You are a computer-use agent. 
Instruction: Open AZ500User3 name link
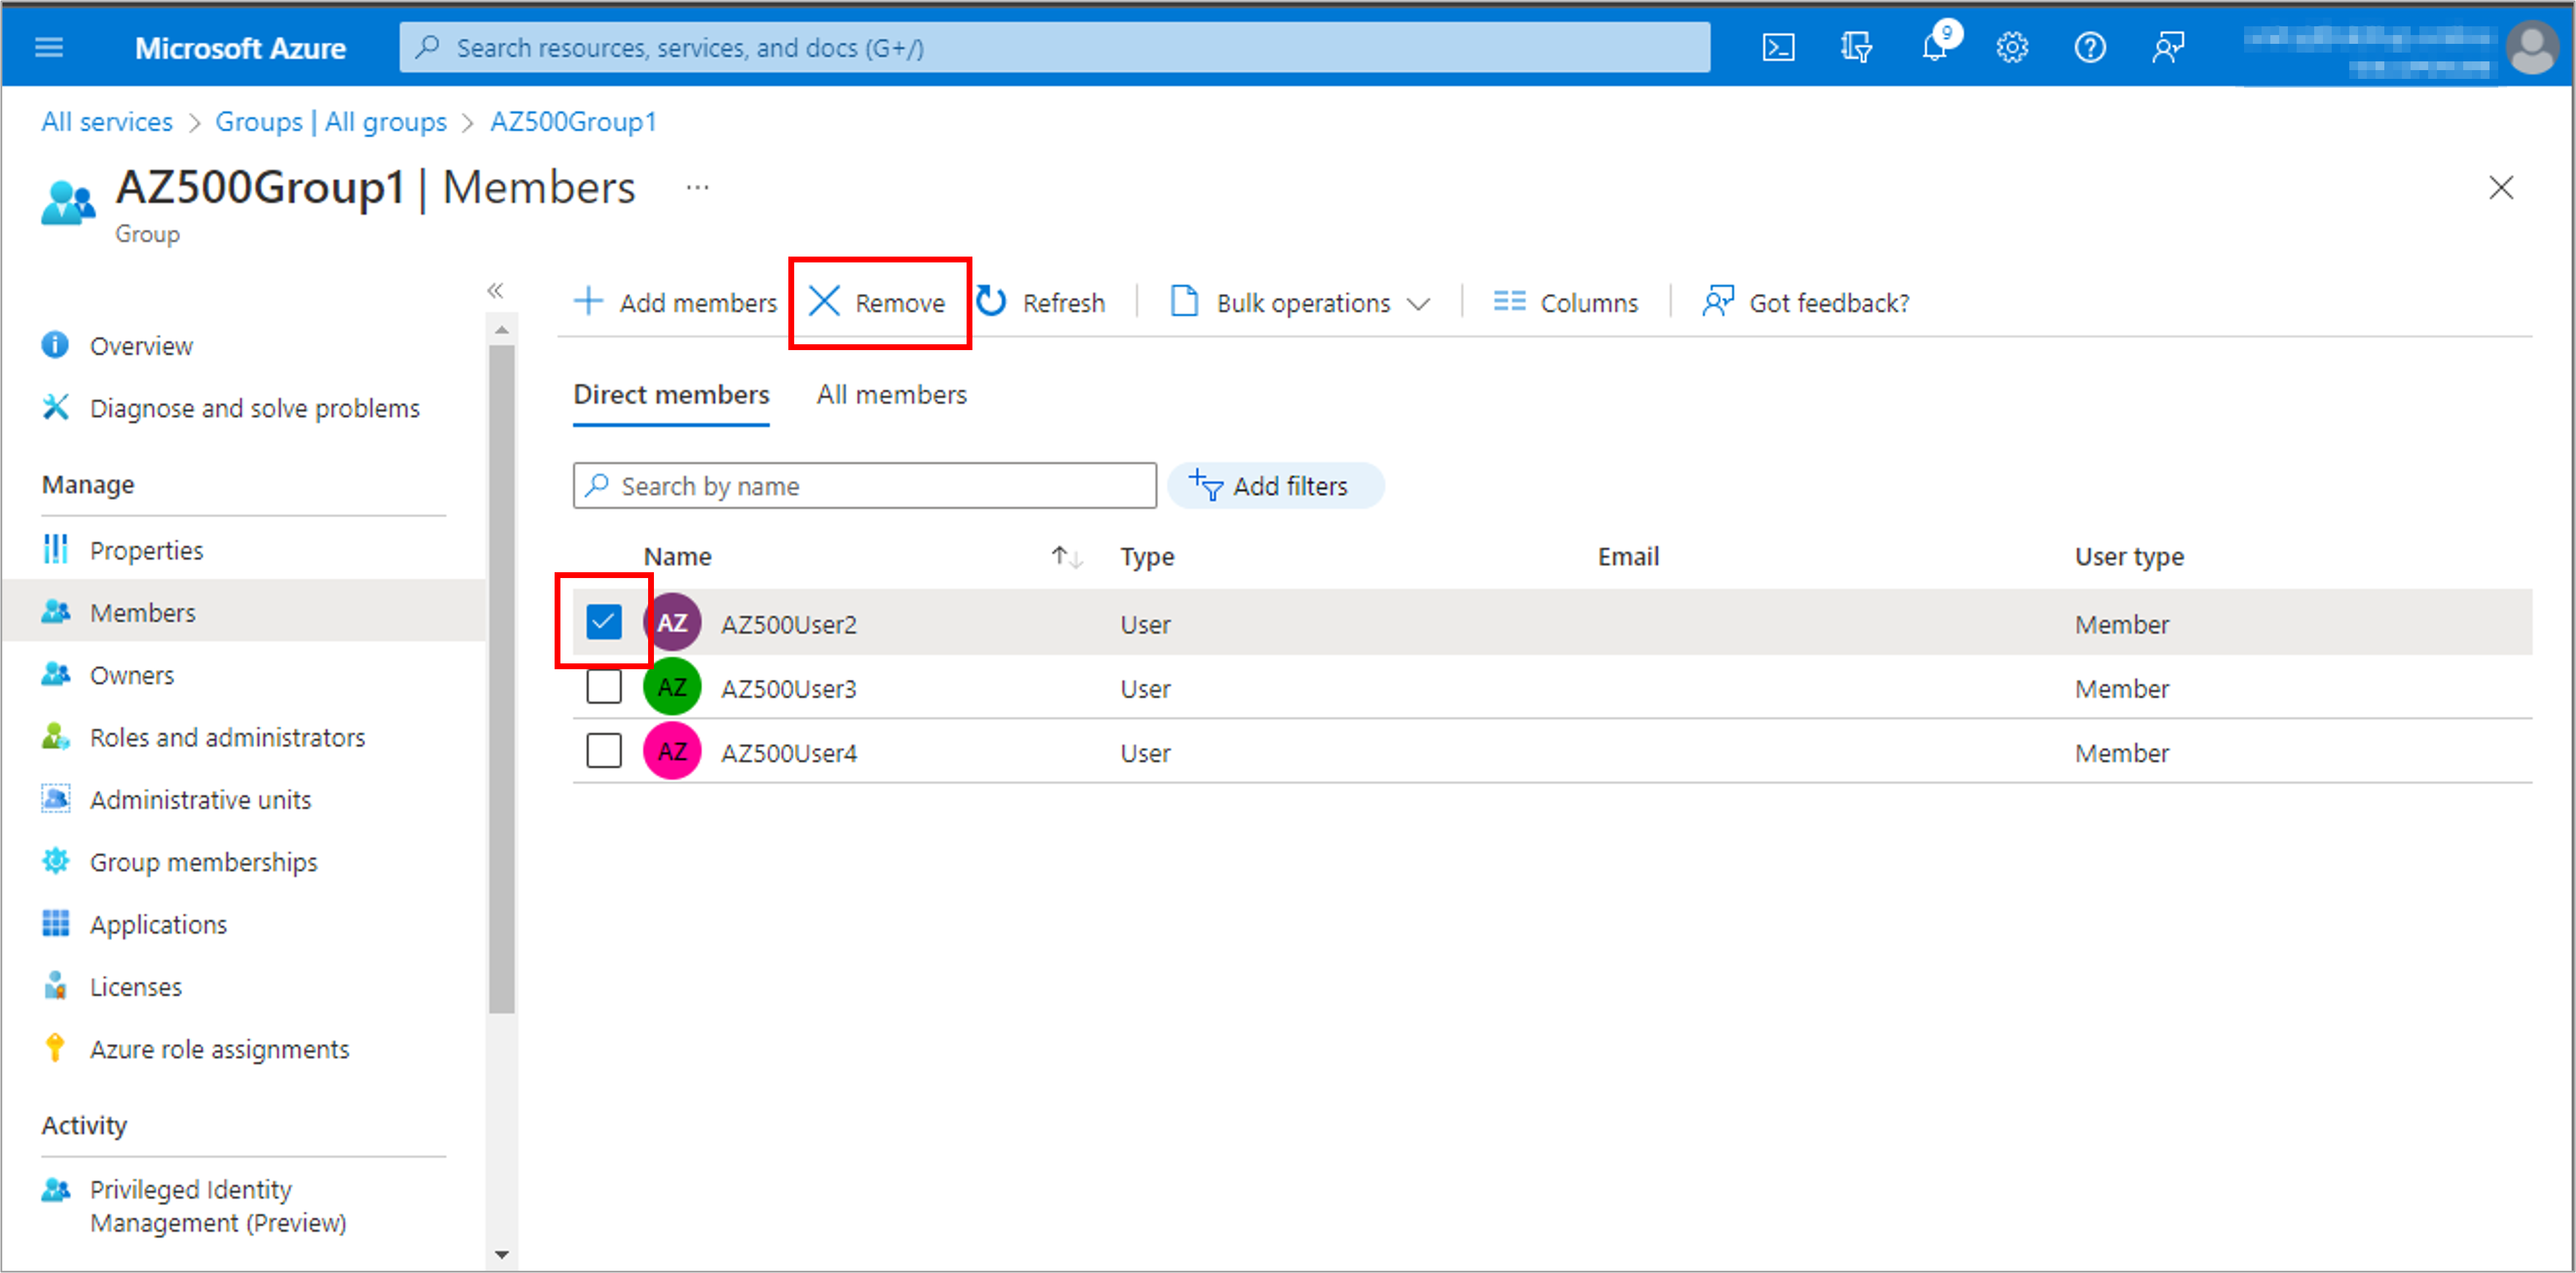point(788,689)
